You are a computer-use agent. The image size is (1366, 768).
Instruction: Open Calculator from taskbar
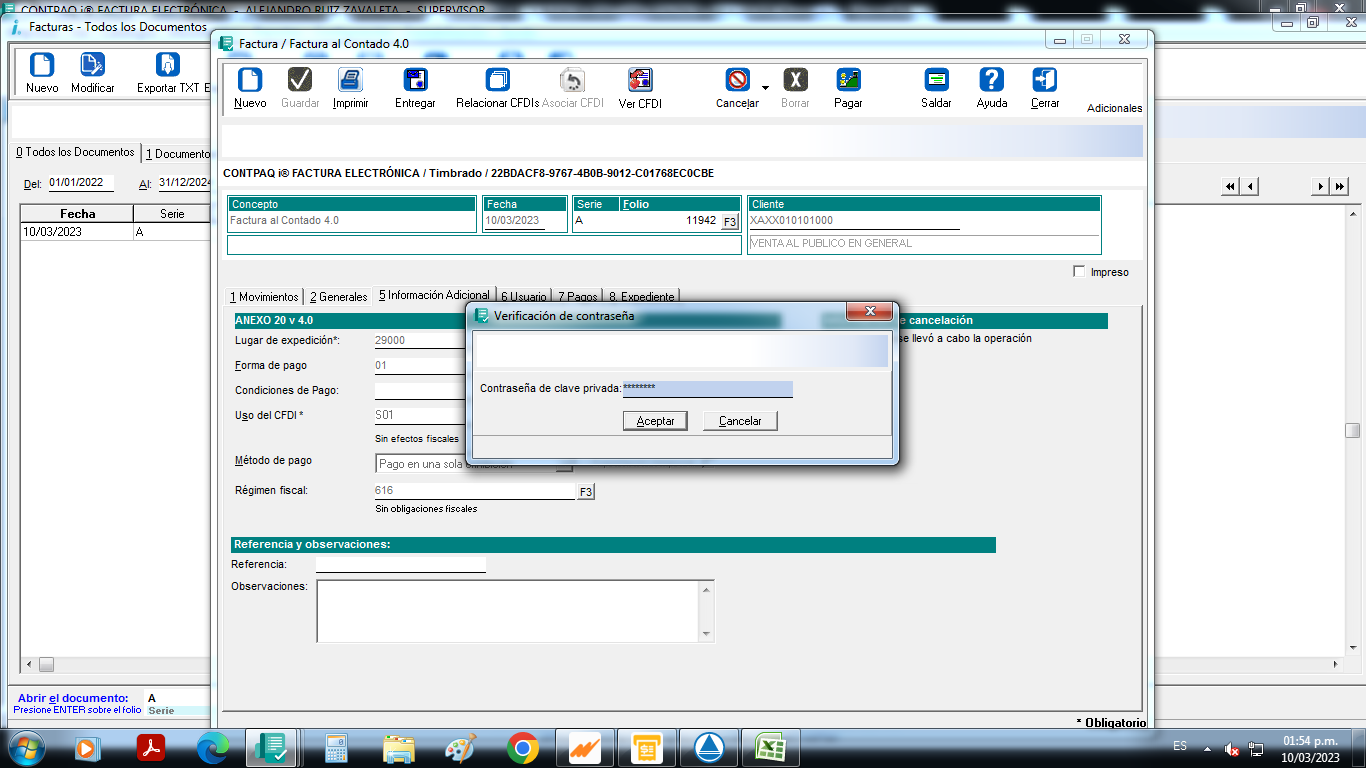point(336,748)
